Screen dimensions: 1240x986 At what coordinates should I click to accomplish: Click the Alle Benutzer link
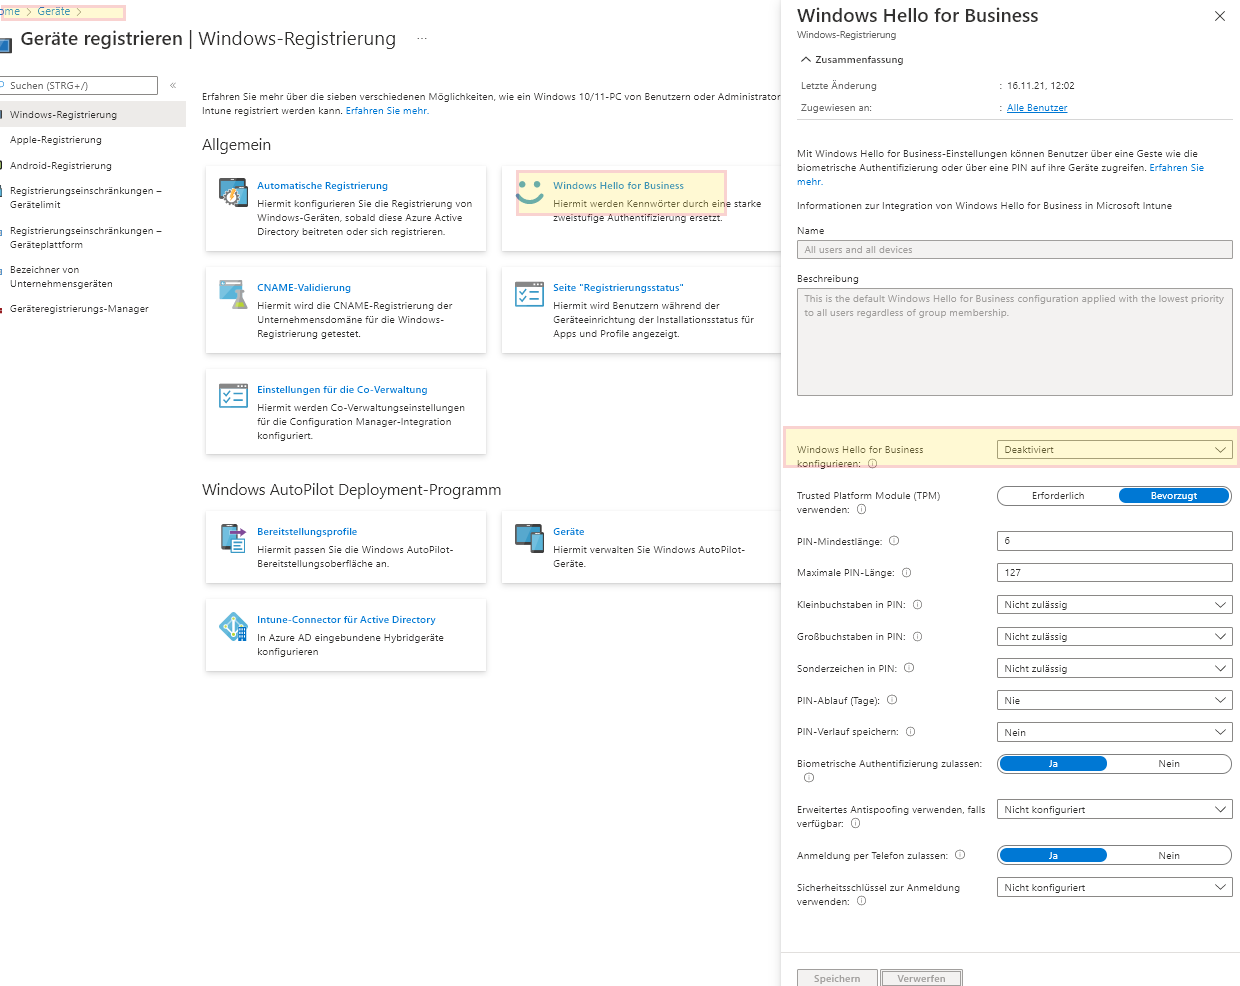click(x=1036, y=108)
